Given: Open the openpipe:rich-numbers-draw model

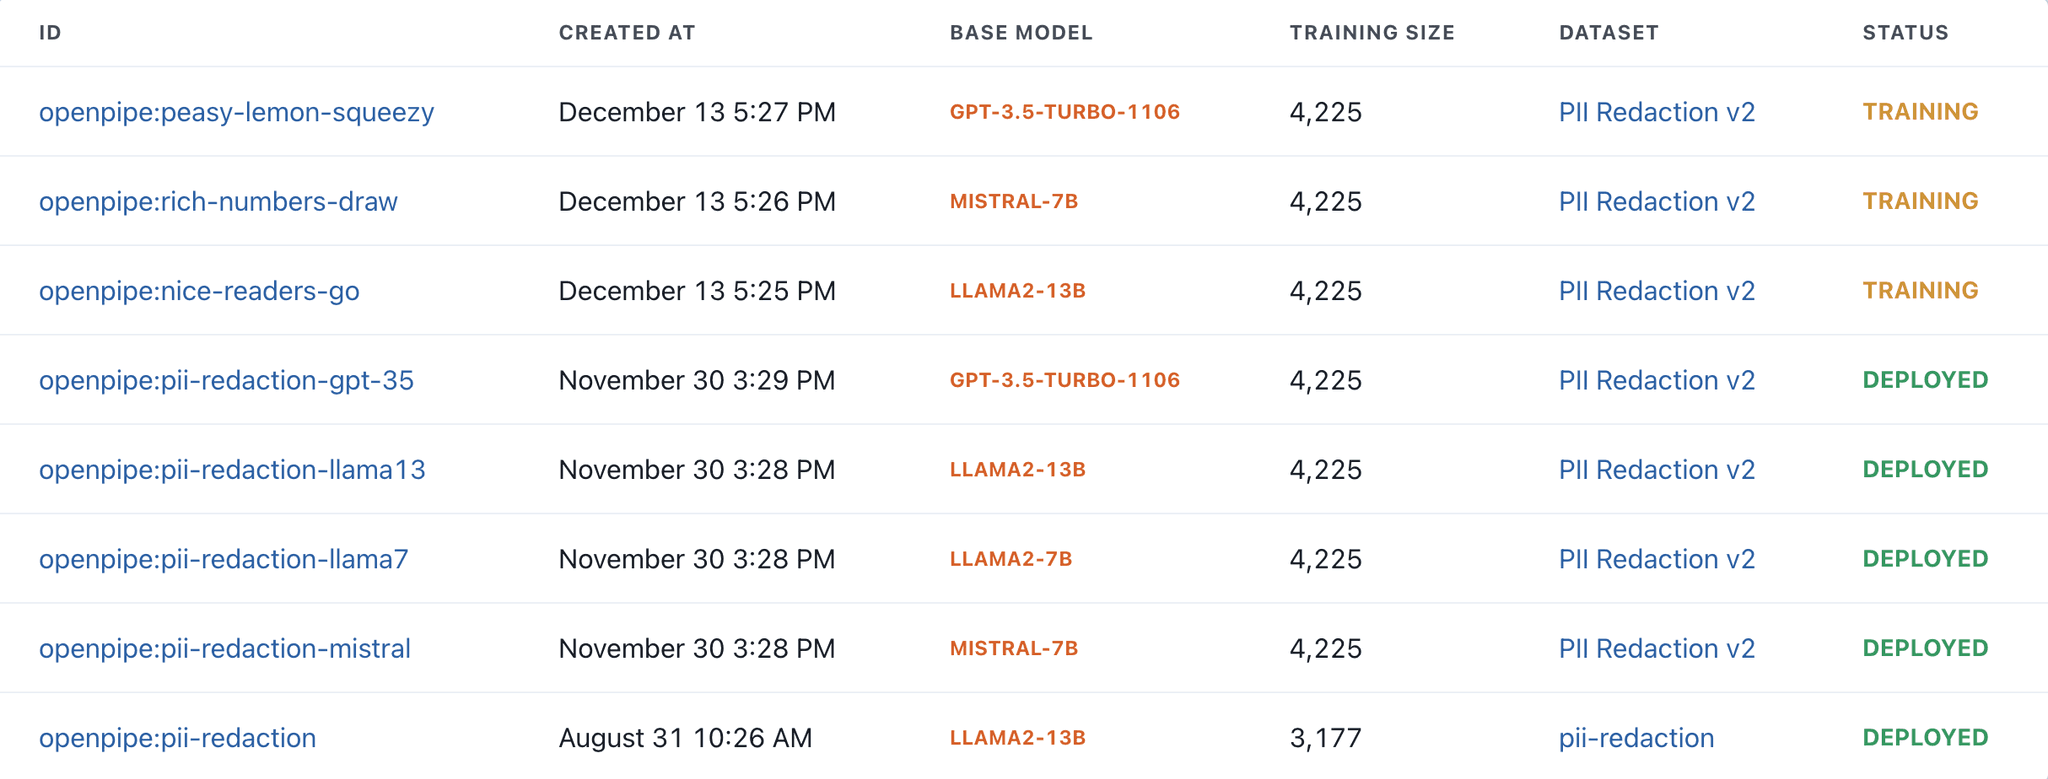Looking at the screenshot, I should (218, 201).
